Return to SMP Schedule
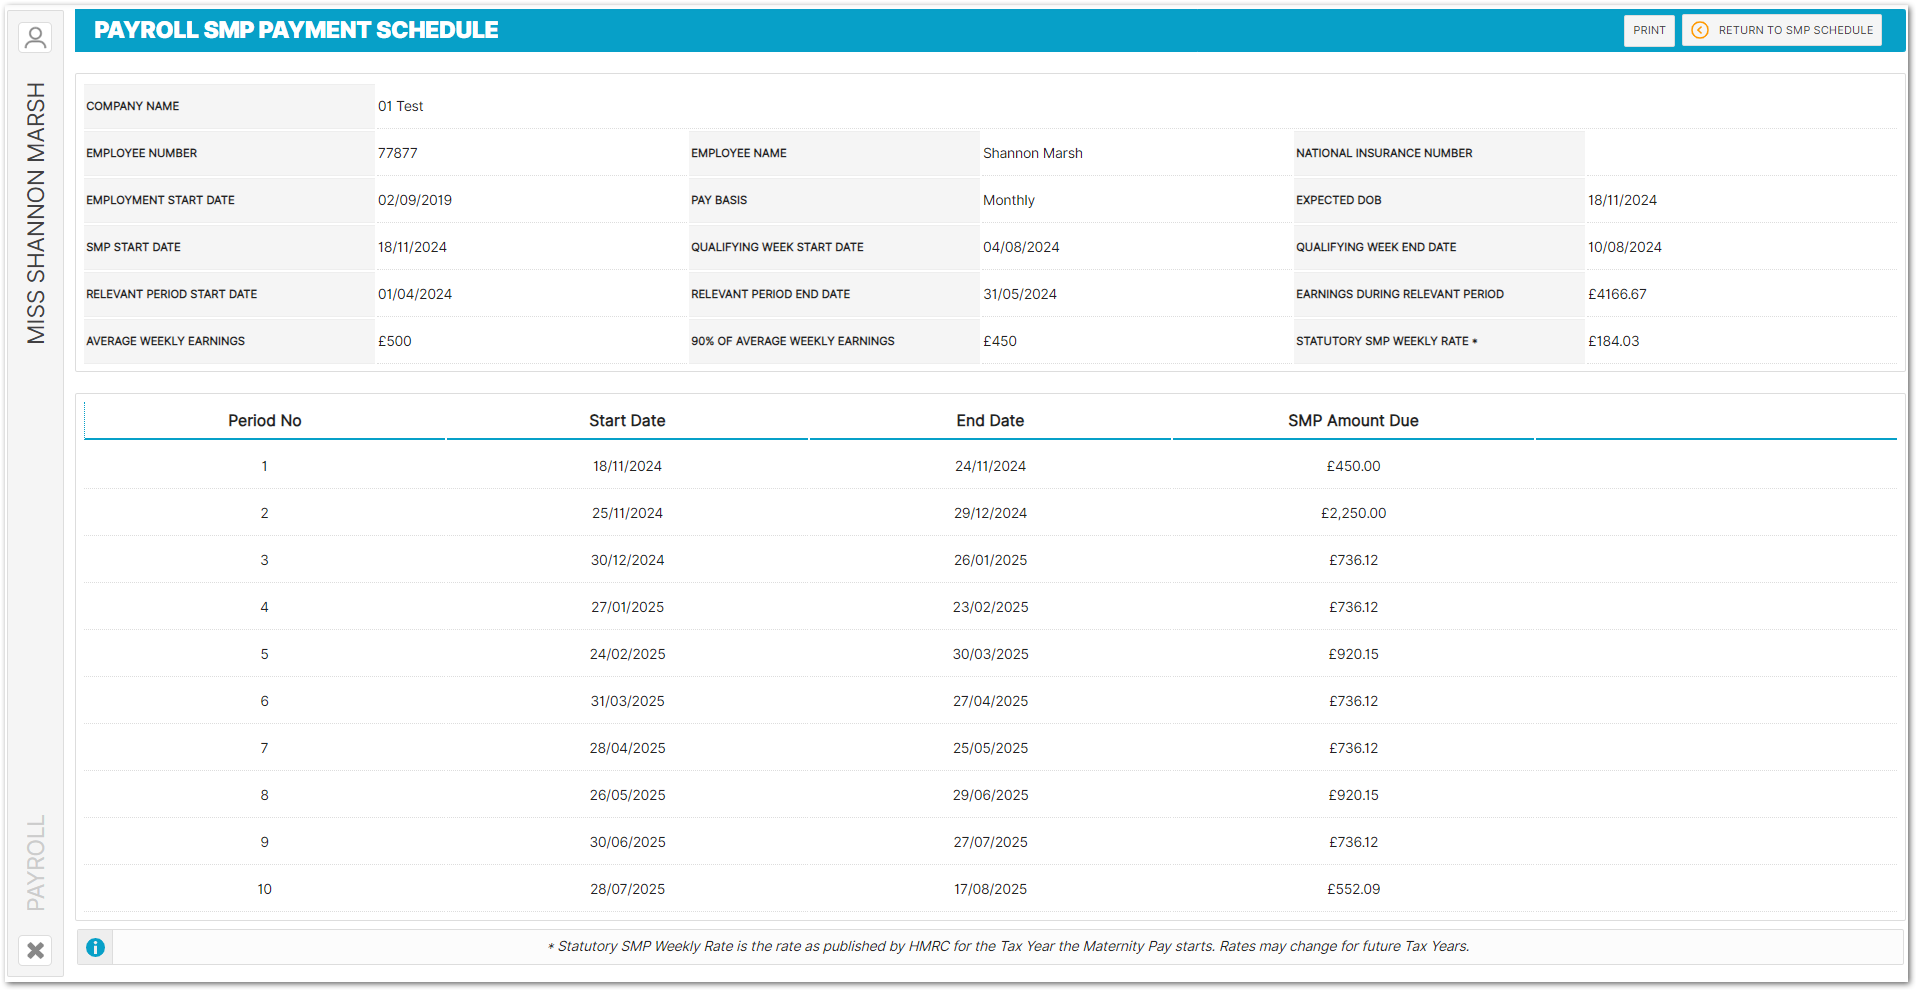This screenshot has height=991, width=1917. pyautogui.click(x=1781, y=30)
